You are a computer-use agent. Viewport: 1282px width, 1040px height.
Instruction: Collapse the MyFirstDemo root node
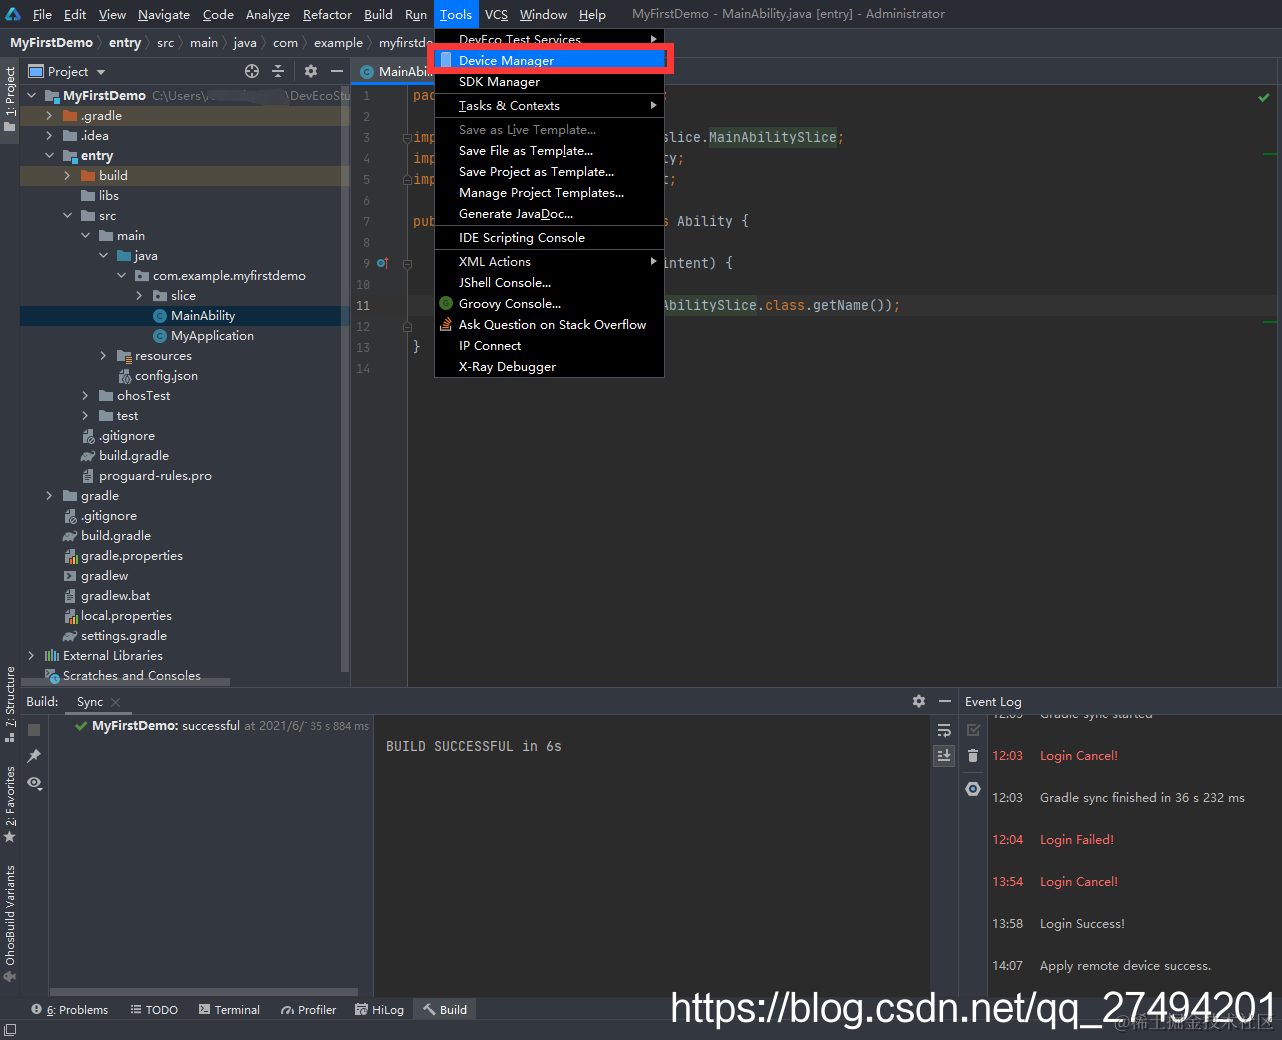(x=31, y=96)
